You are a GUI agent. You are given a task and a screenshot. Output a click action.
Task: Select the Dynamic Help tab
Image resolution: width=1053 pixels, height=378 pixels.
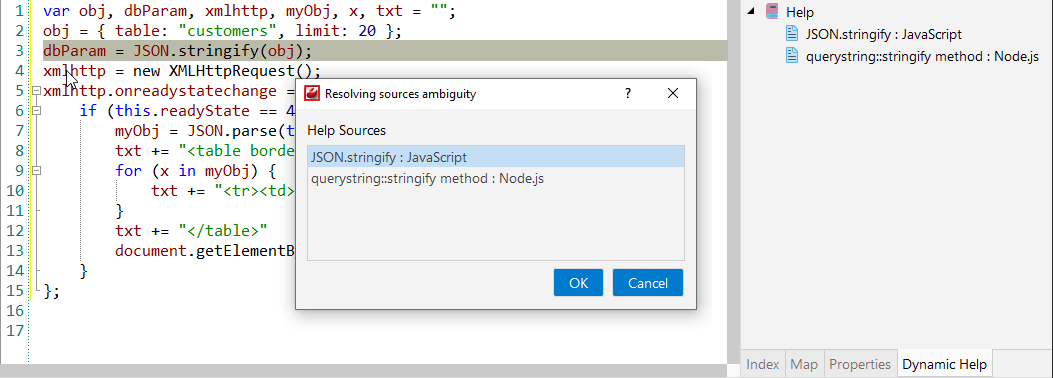[x=945, y=365]
